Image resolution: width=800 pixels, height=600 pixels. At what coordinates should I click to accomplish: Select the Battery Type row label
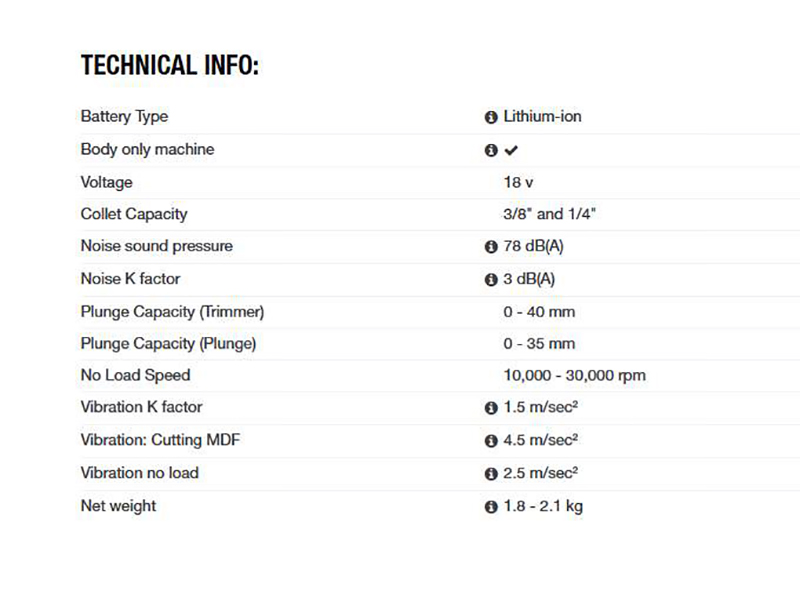pos(124,117)
